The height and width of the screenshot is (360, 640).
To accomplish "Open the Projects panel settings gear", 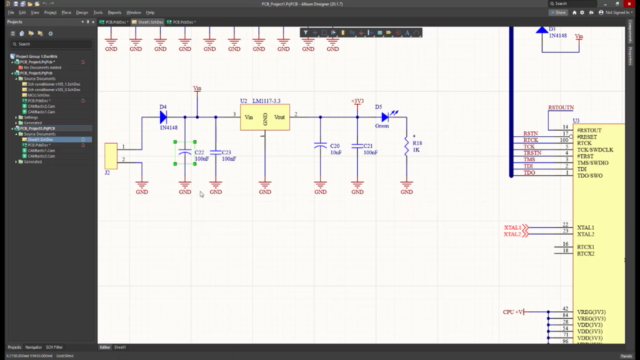I will coord(51,33).
